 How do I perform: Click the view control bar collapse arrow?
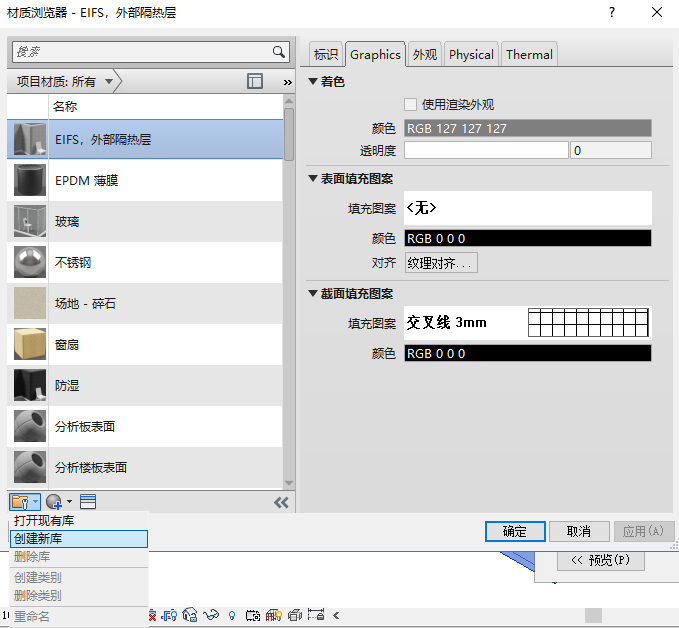click(336, 615)
